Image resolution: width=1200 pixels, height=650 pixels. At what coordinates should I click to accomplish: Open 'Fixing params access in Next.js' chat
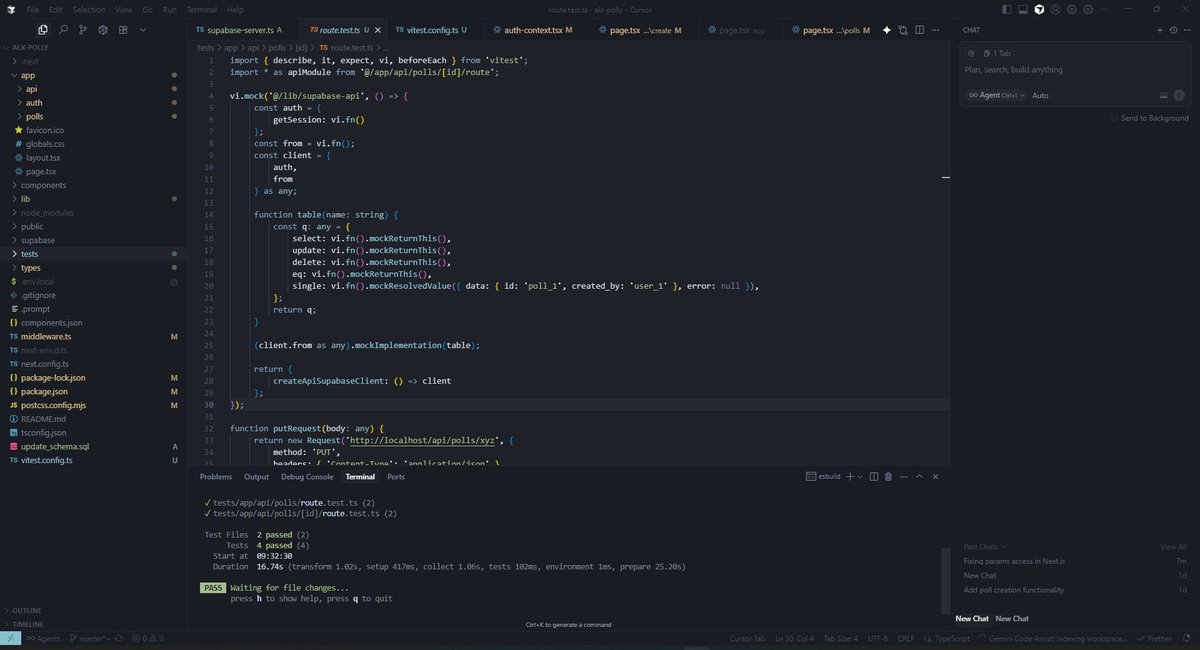click(1012, 561)
